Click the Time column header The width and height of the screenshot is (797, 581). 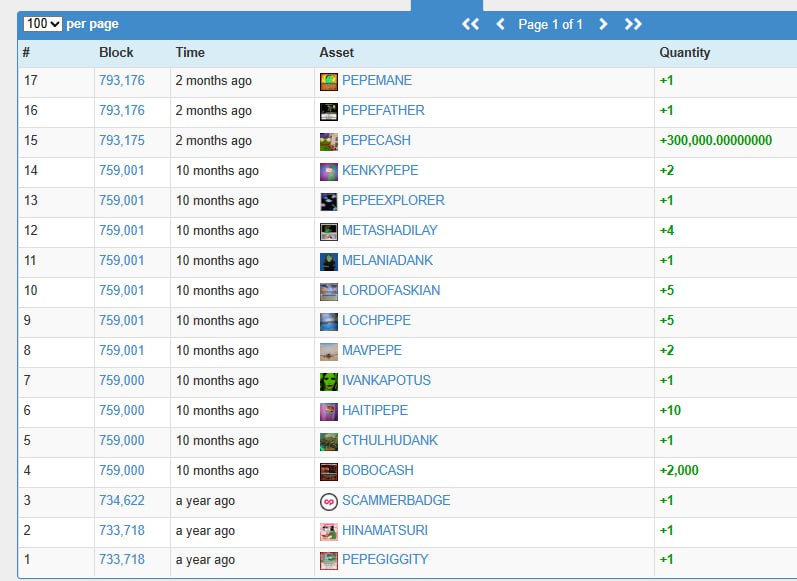click(x=190, y=52)
